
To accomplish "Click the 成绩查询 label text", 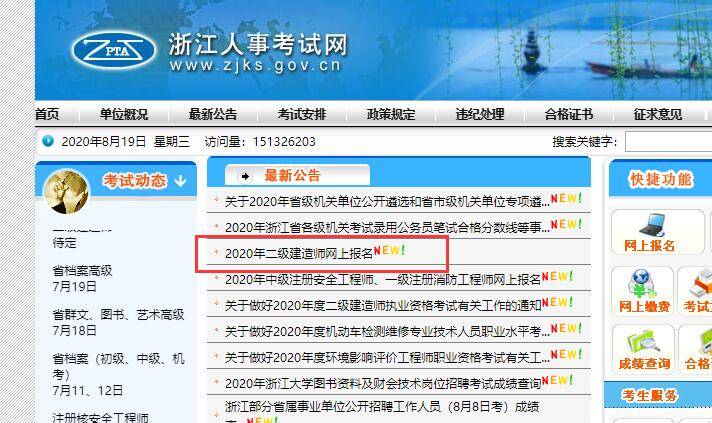I will coord(644,364).
